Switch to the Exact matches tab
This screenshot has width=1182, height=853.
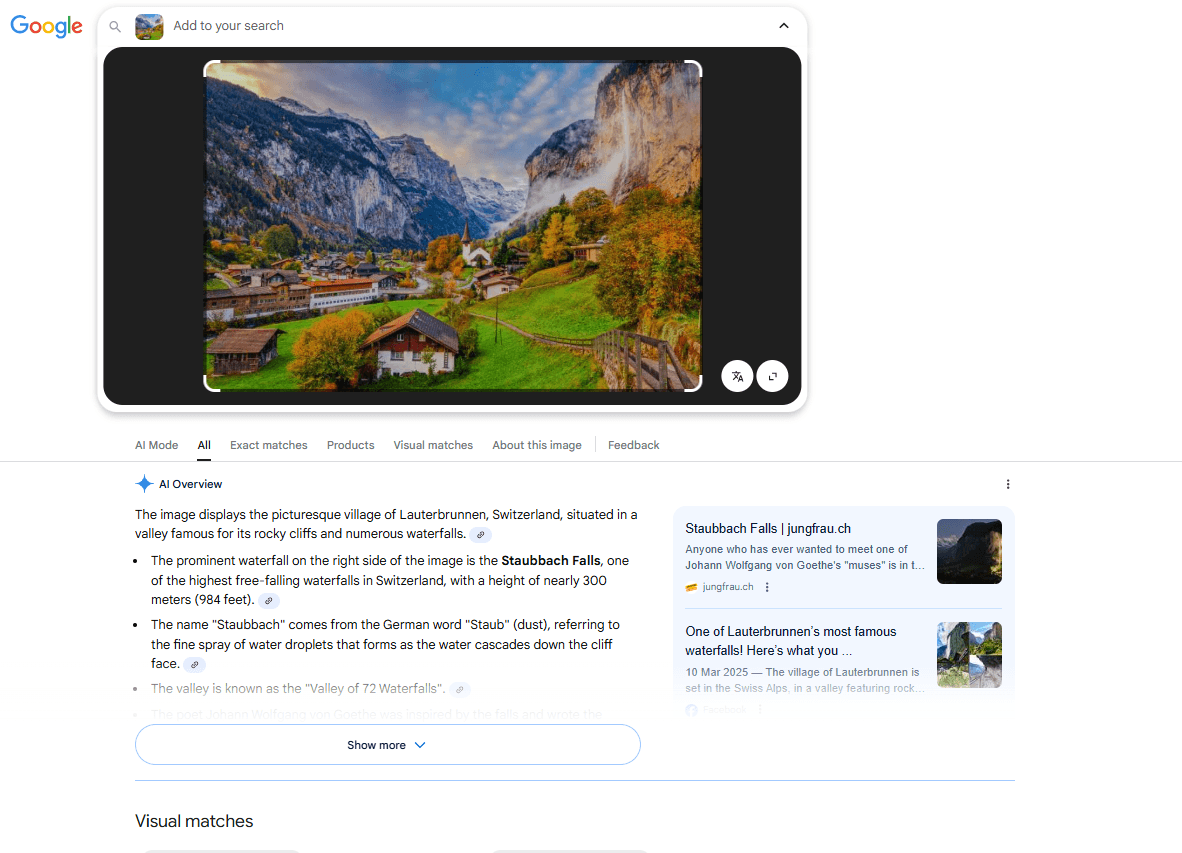point(268,445)
